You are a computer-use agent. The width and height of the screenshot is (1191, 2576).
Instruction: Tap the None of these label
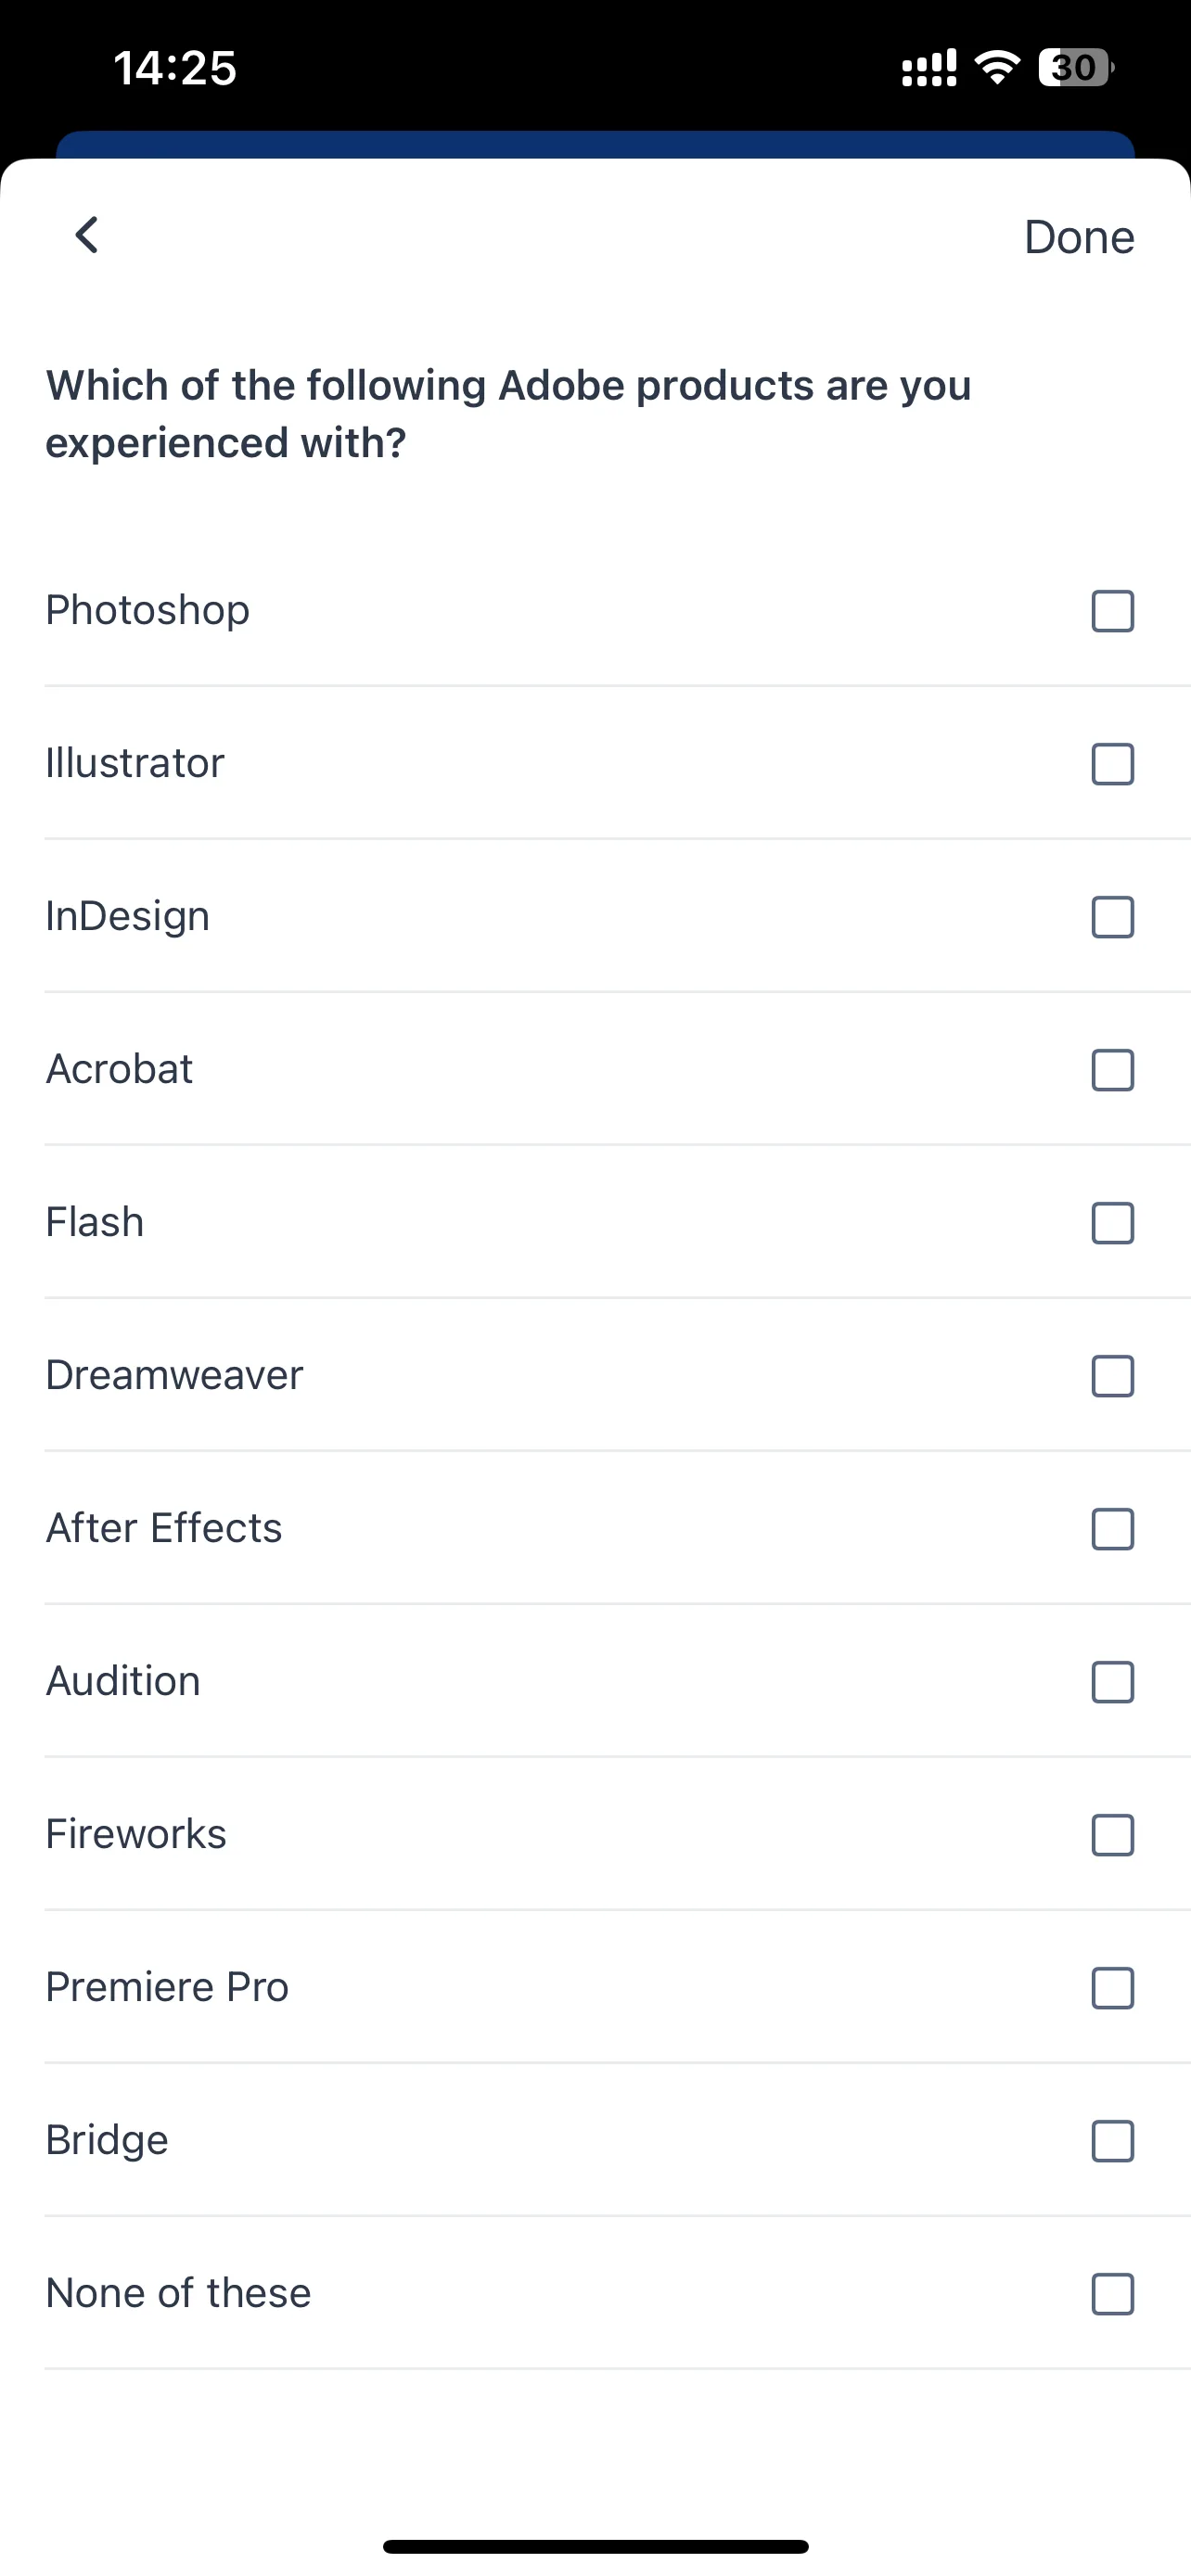click(179, 2293)
